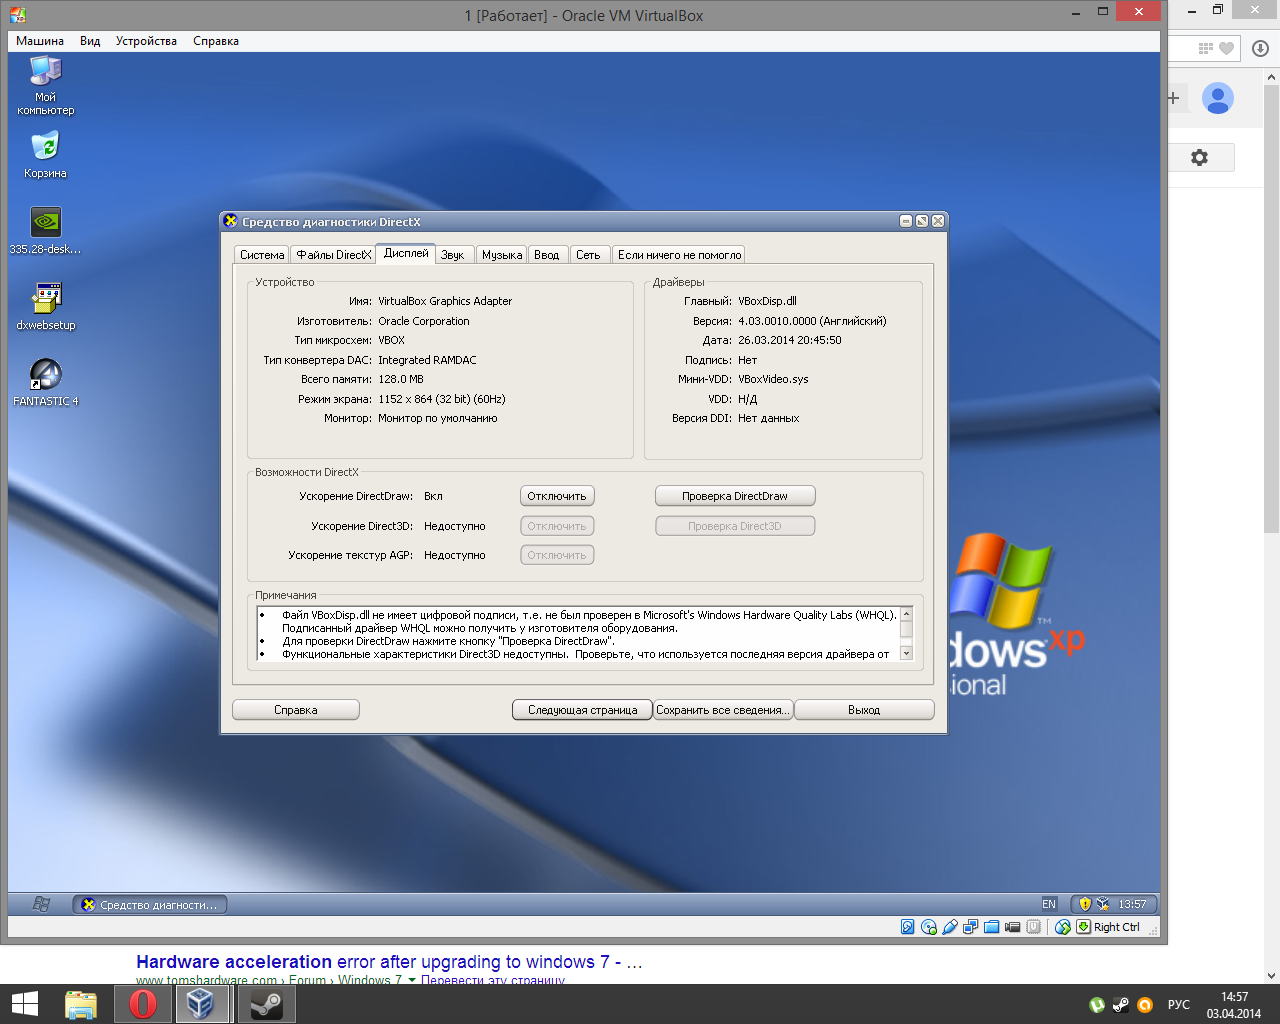Open the Windows XP Start button
The width and height of the screenshot is (1280, 1024).
point(40,904)
